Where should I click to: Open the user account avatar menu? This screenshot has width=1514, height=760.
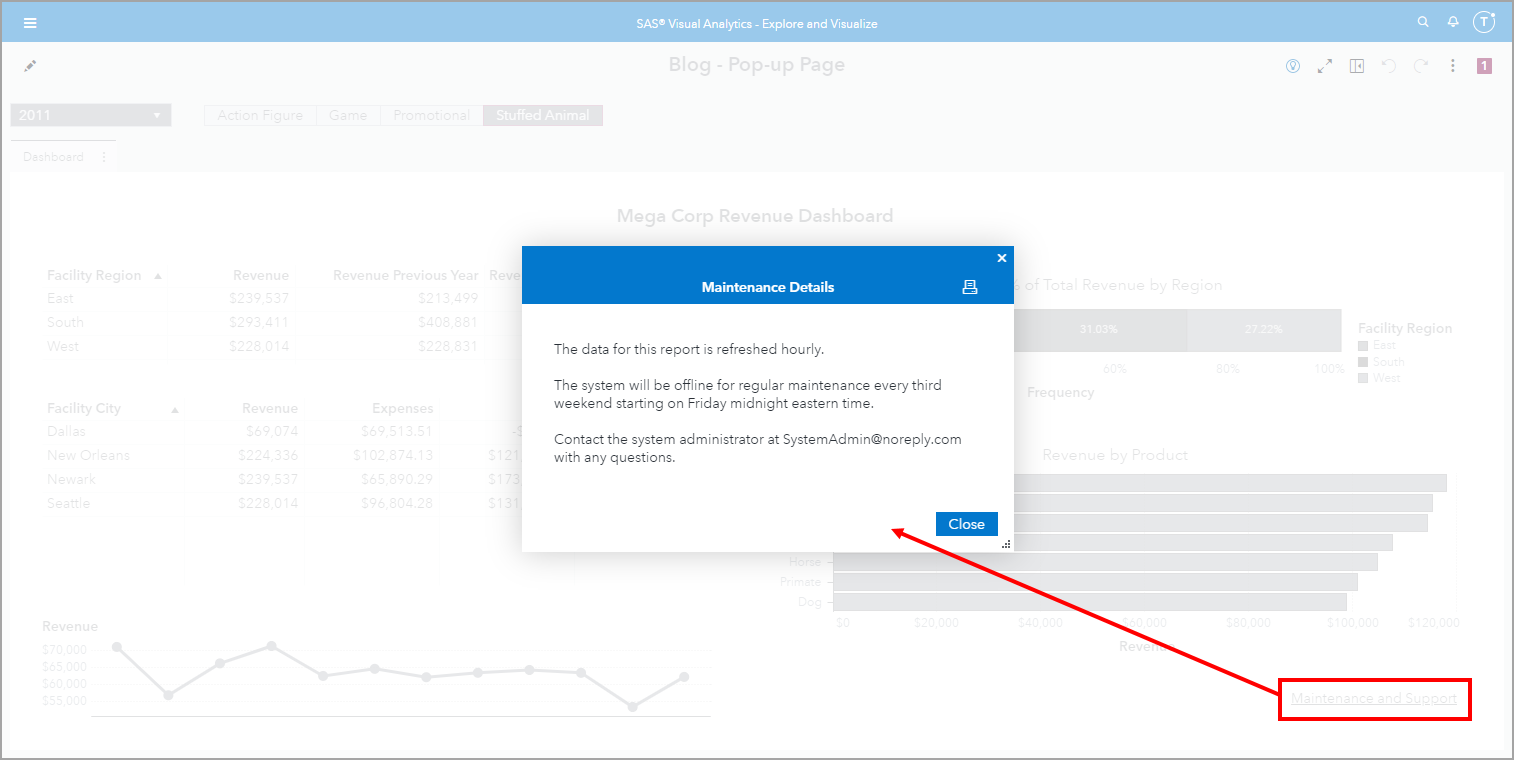pos(1484,21)
